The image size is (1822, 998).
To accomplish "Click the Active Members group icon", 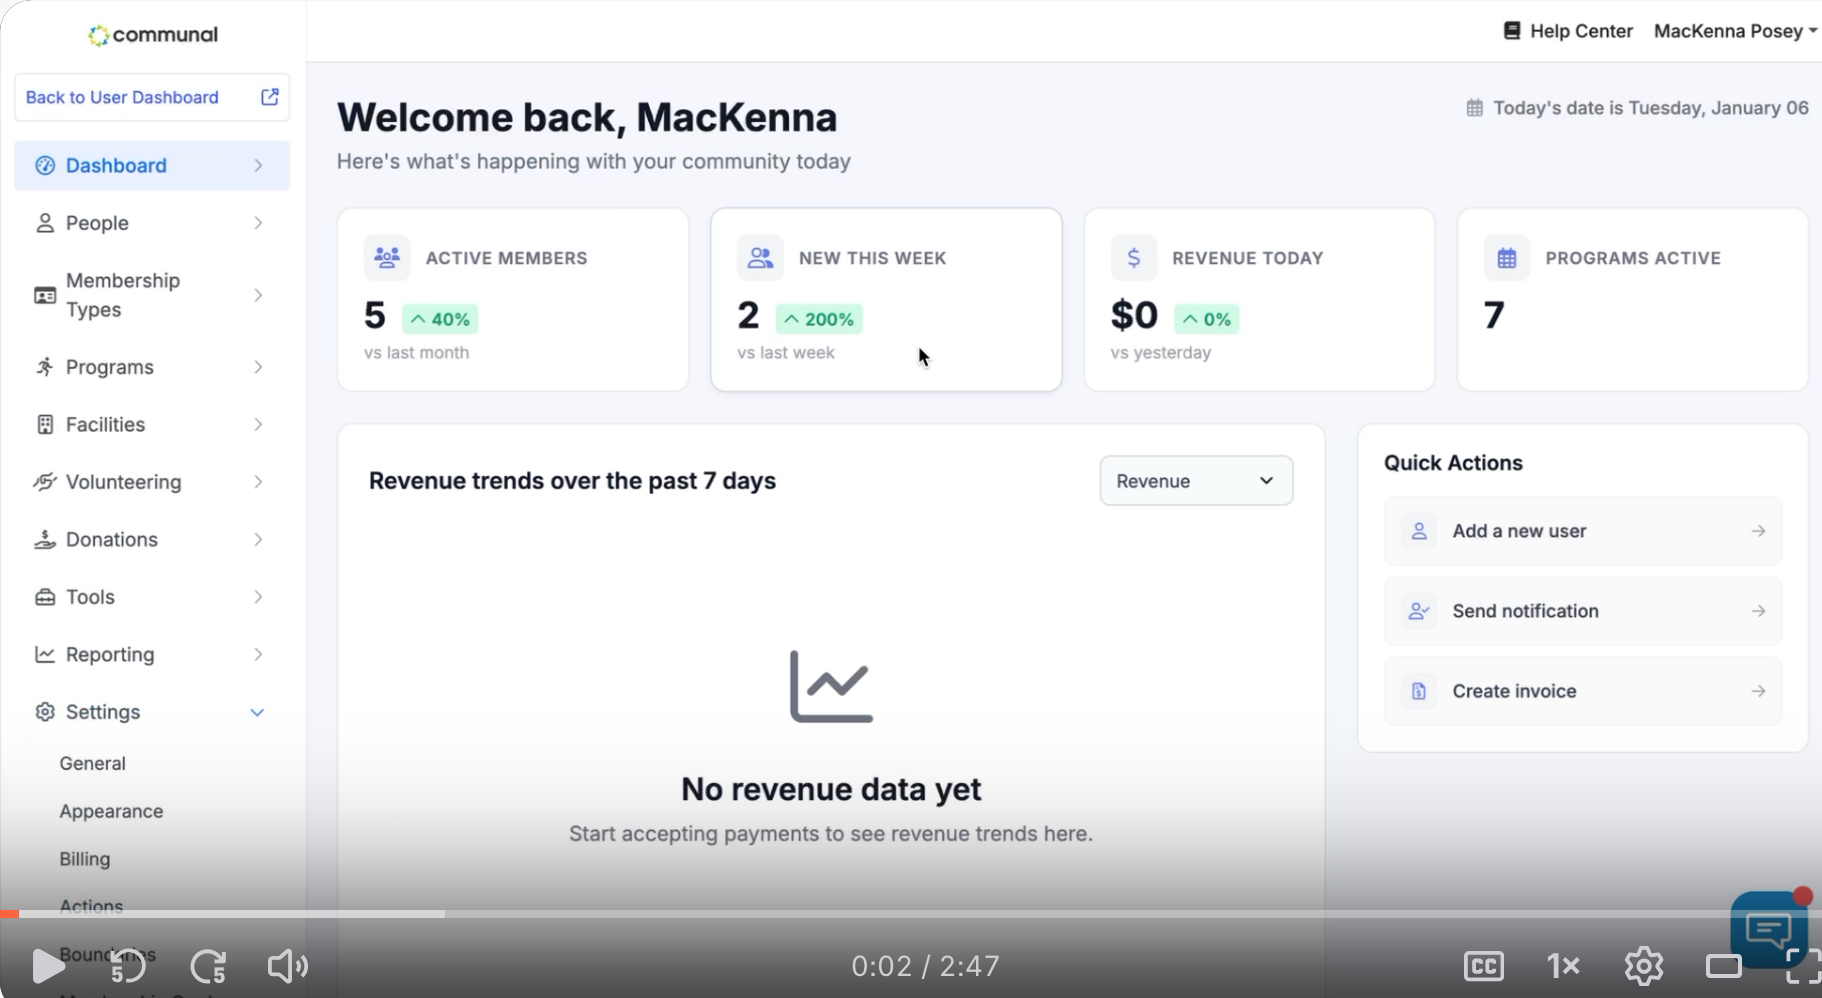I will (x=387, y=257).
